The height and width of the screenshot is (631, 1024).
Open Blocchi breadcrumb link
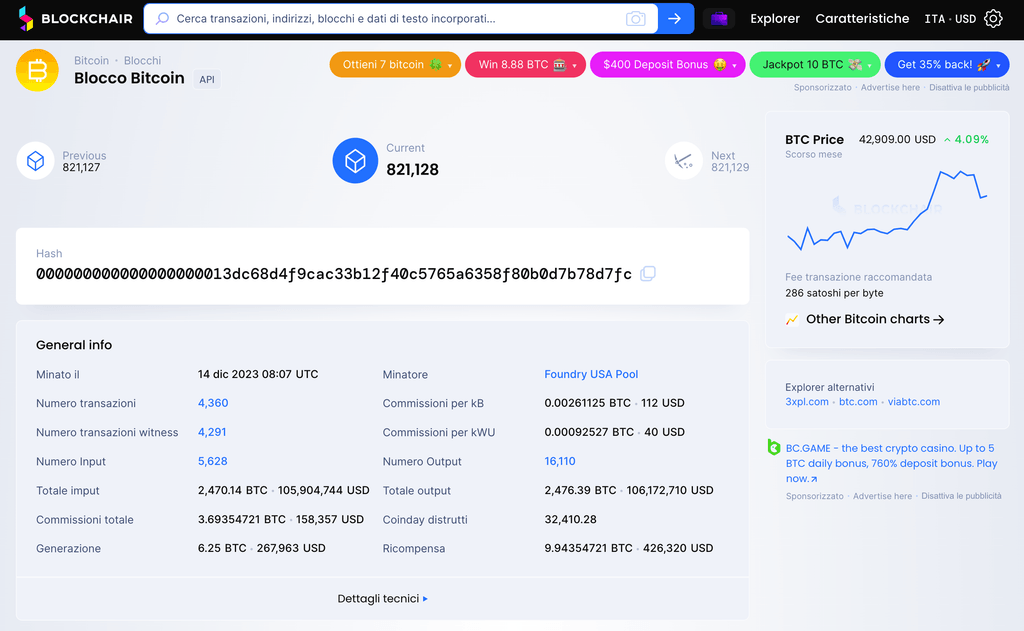click(142, 61)
